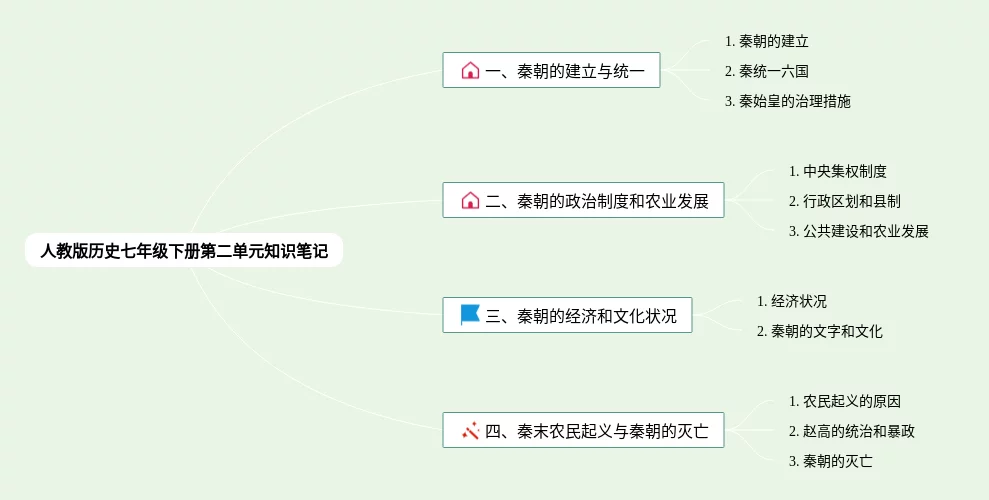Viewport: 989px width, 500px height.
Task: Click subtopic 2. 行政区划和县制
Action: 844,201
